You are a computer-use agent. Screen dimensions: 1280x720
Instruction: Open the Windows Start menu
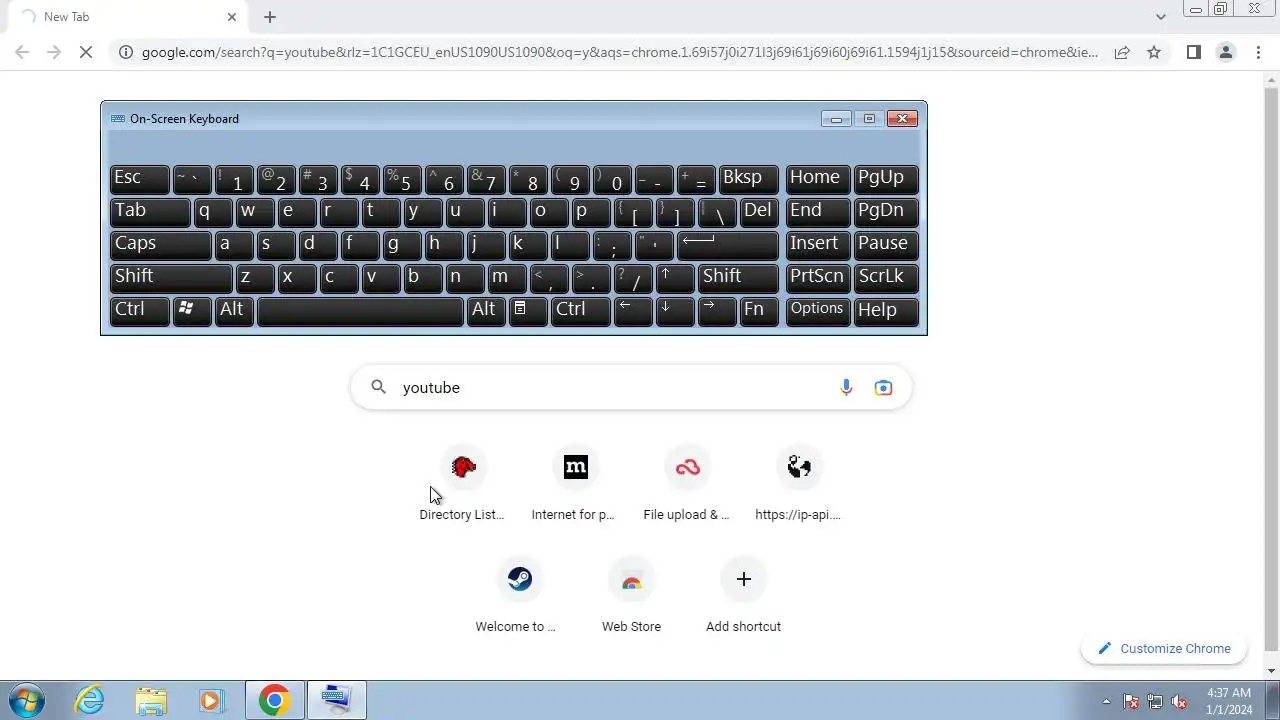pyautogui.click(x=26, y=700)
